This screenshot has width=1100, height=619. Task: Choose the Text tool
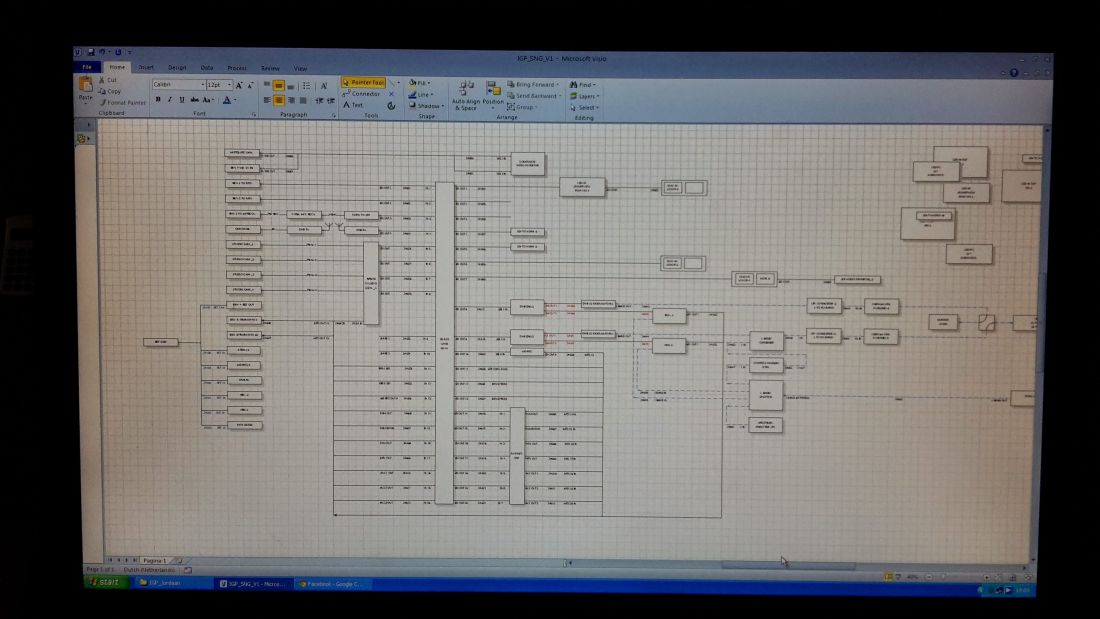coord(355,105)
